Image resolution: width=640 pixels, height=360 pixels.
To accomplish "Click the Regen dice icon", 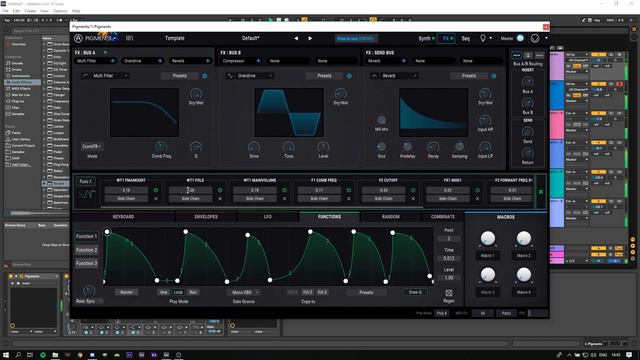I will click(449, 293).
